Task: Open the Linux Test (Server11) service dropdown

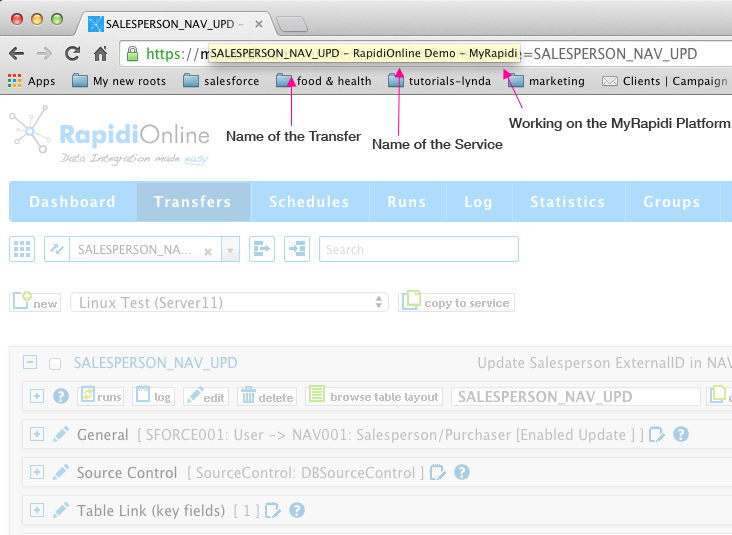Action: [x=229, y=303]
